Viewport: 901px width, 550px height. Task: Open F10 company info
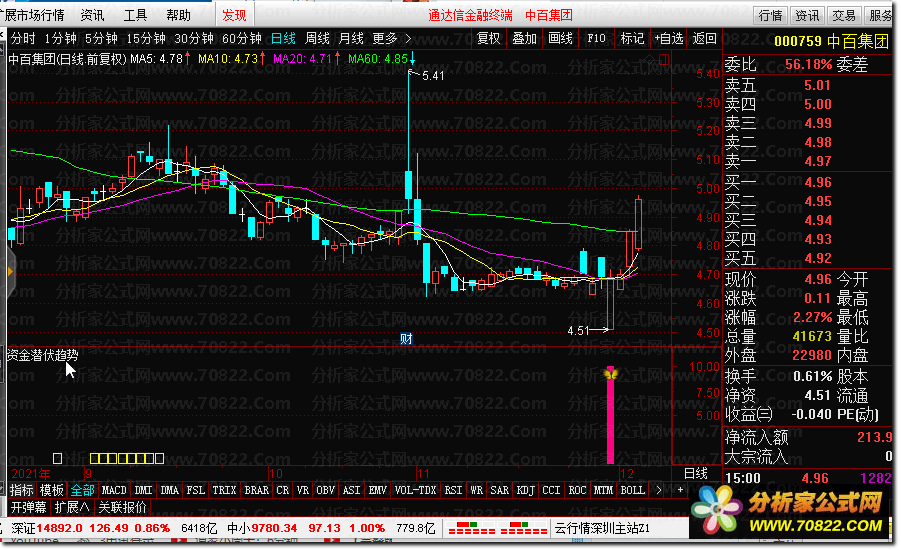[x=596, y=39]
